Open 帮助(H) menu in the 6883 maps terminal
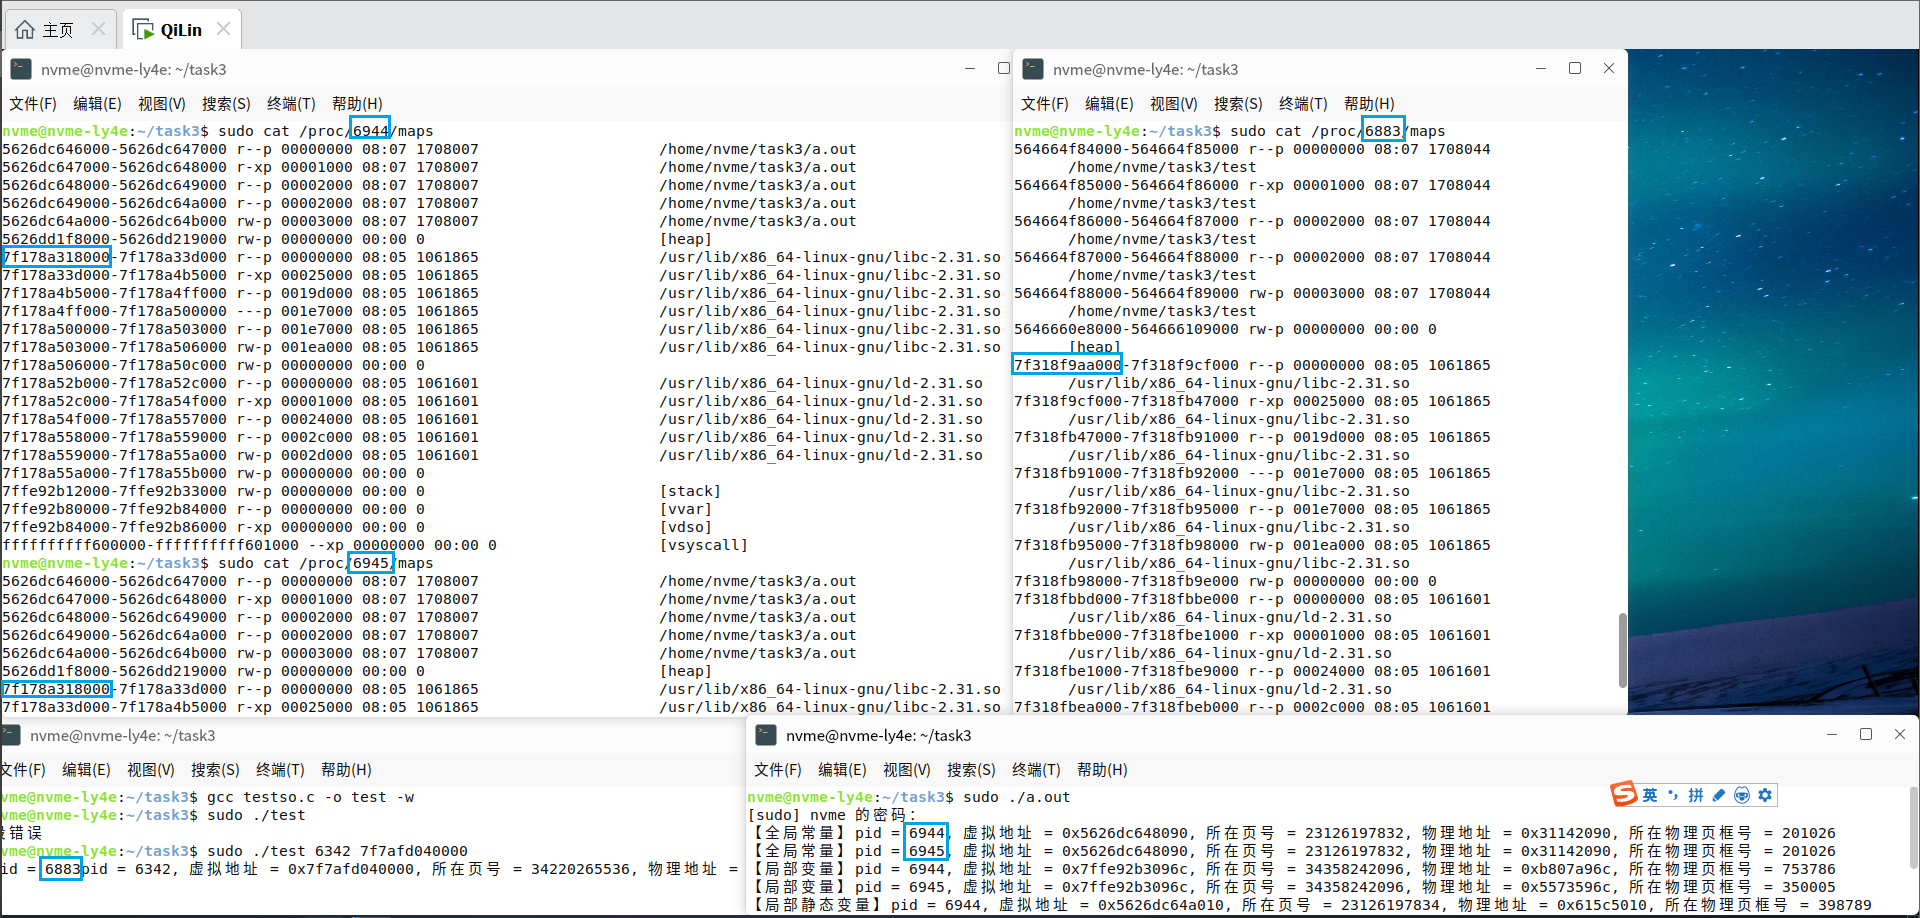Viewport: 1920px width, 918px height. [1369, 104]
